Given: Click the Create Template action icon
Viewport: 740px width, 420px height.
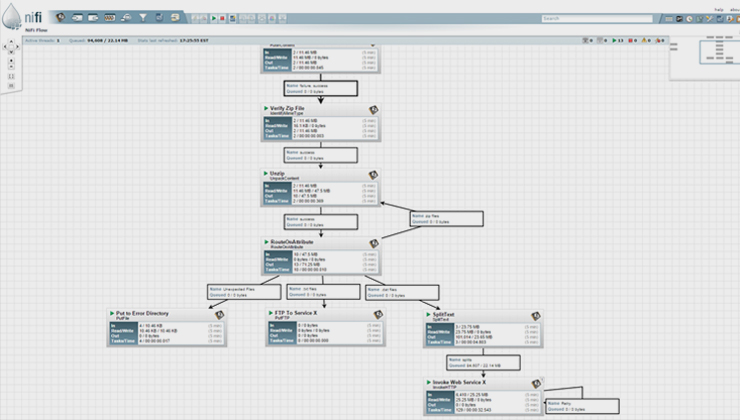Looking at the screenshot, I should point(232,18).
